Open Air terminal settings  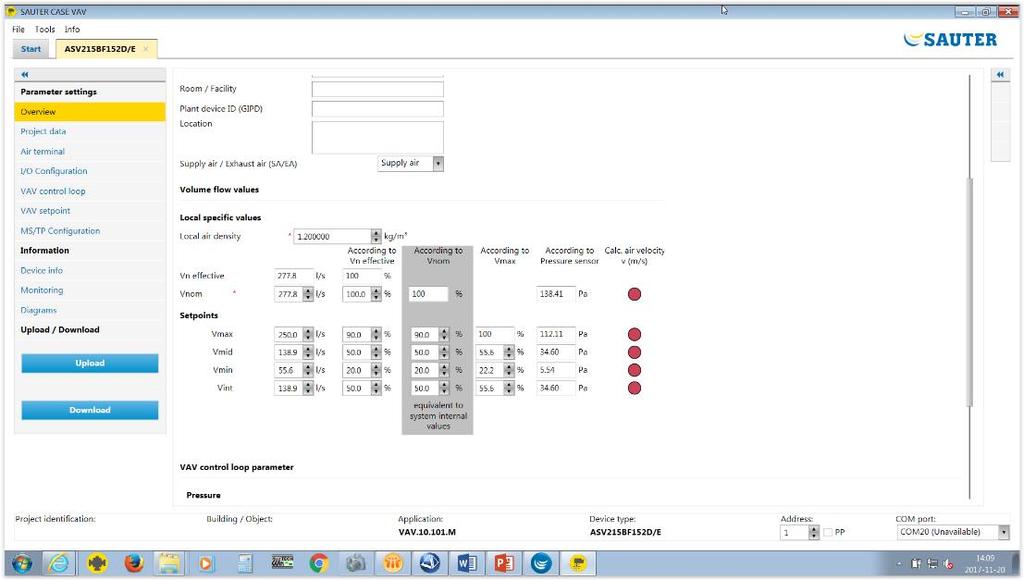(x=42, y=152)
